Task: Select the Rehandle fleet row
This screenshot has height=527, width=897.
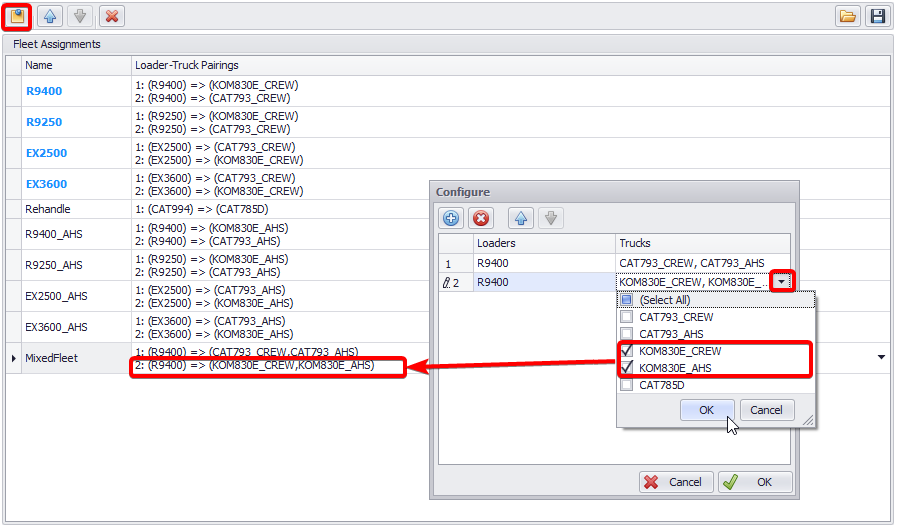Action: tap(48, 209)
